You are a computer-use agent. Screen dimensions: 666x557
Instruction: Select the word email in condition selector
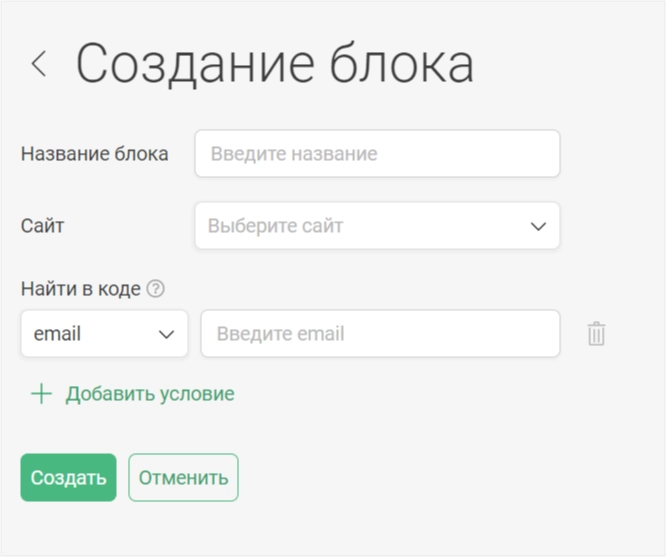pyautogui.click(x=57, y=334)
